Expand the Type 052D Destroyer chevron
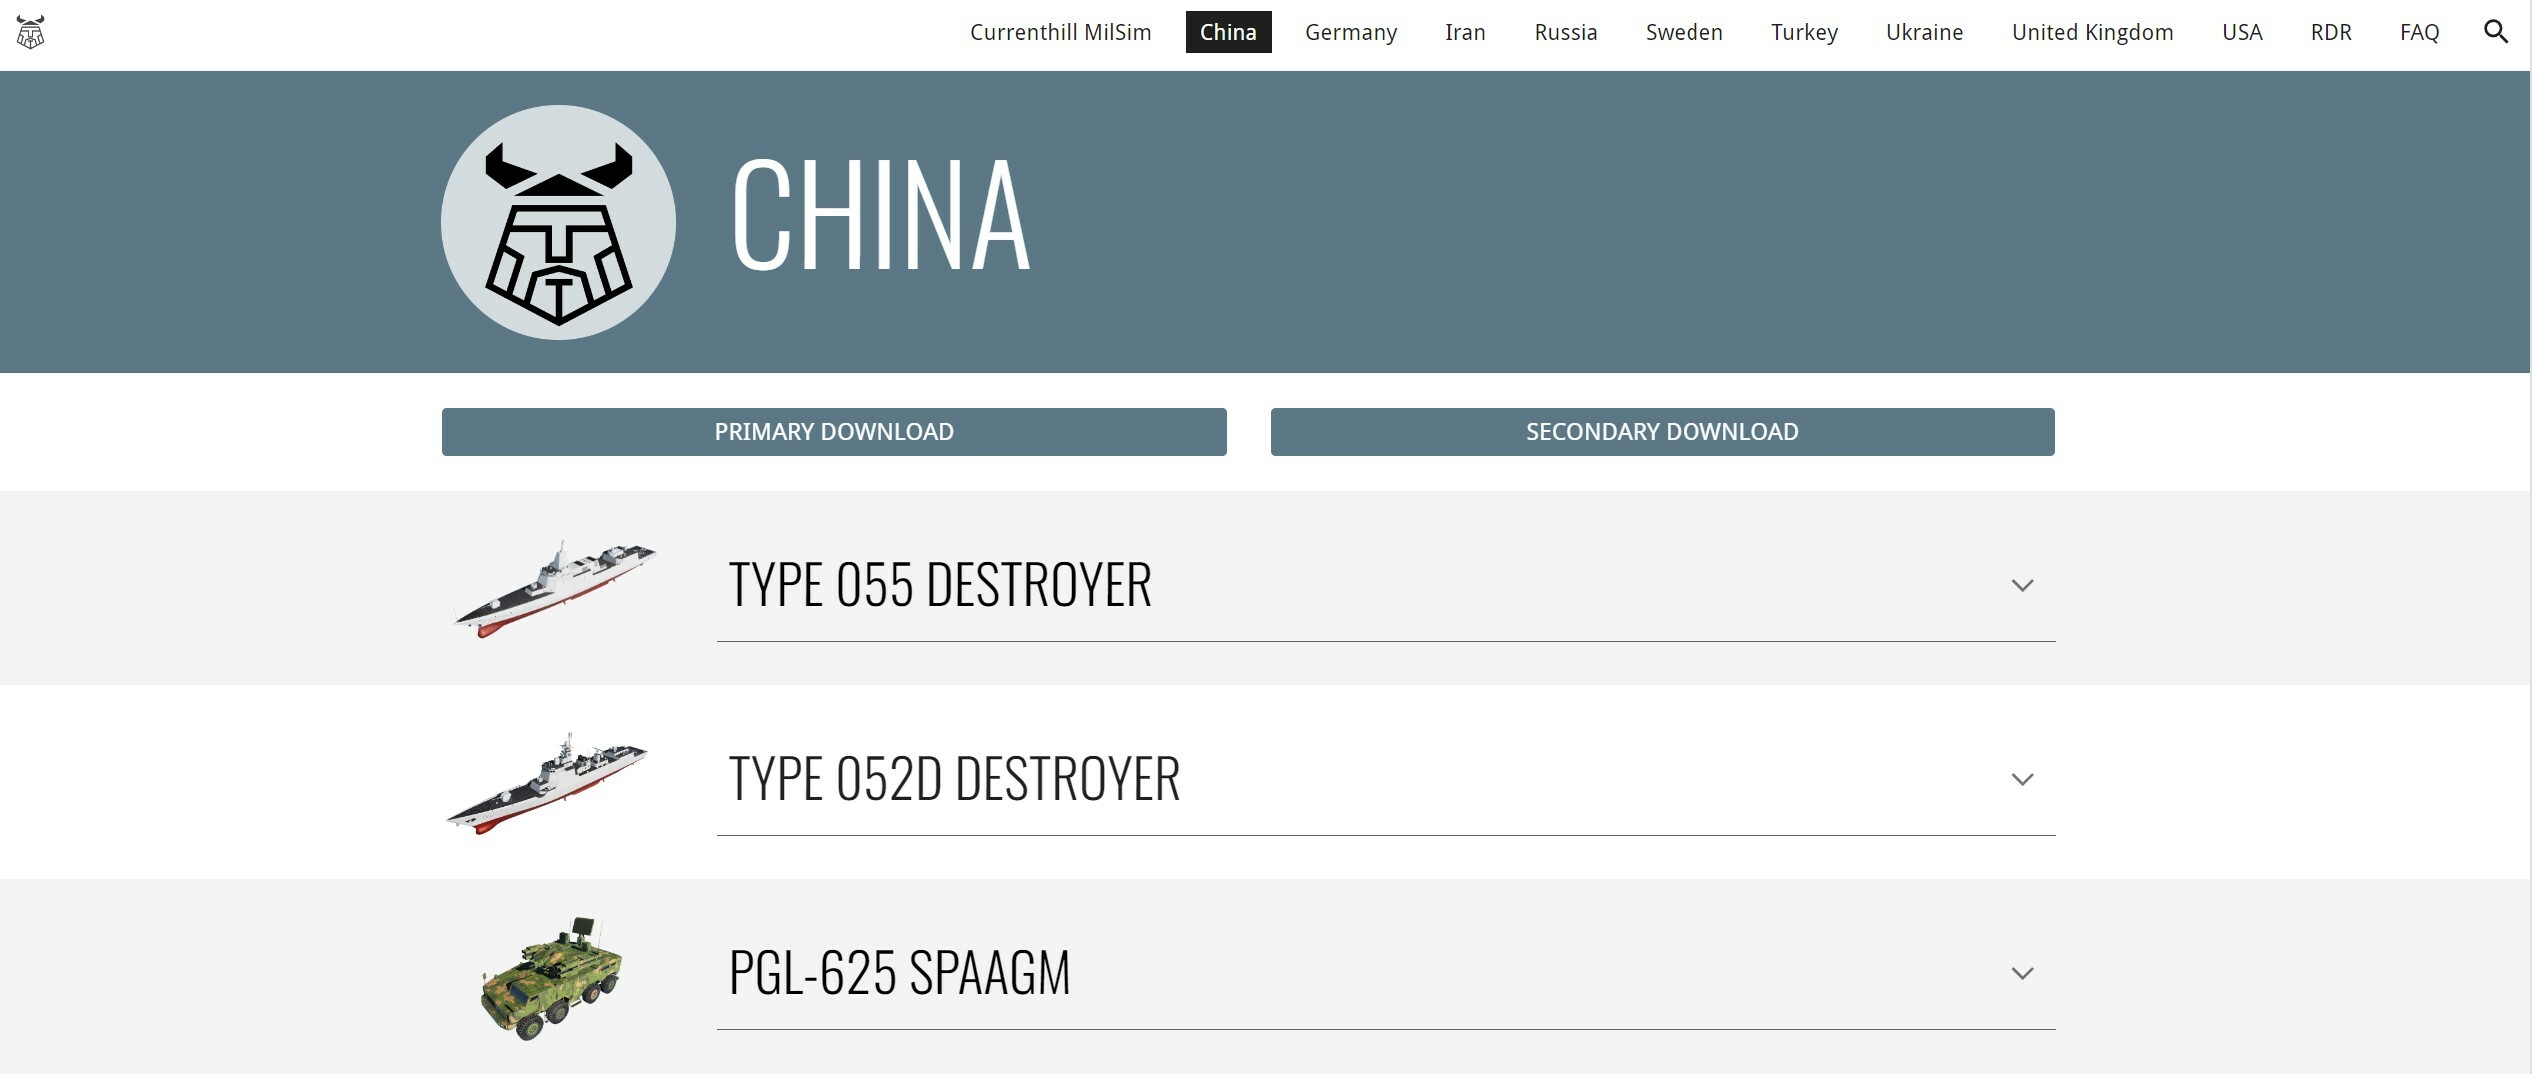This screenshot has height=1074, width=2532. pyautogui.click(x=2022, y=780)
